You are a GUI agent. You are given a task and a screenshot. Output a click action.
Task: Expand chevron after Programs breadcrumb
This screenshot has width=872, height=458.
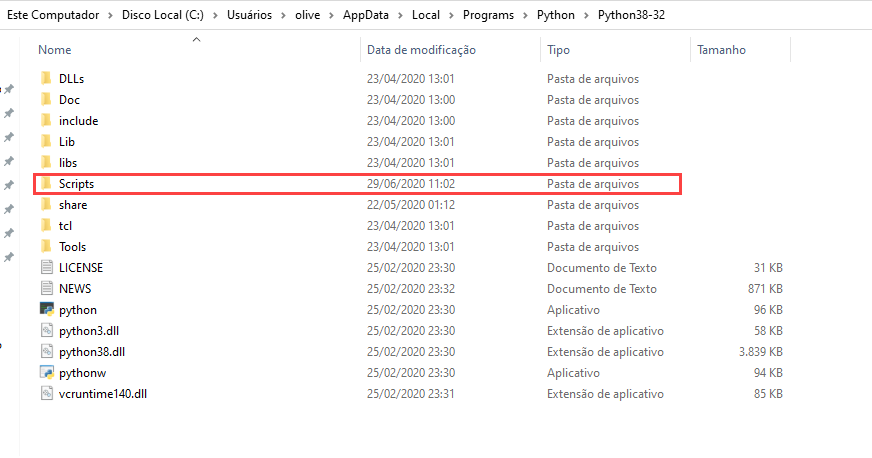(x=526, y=16)
